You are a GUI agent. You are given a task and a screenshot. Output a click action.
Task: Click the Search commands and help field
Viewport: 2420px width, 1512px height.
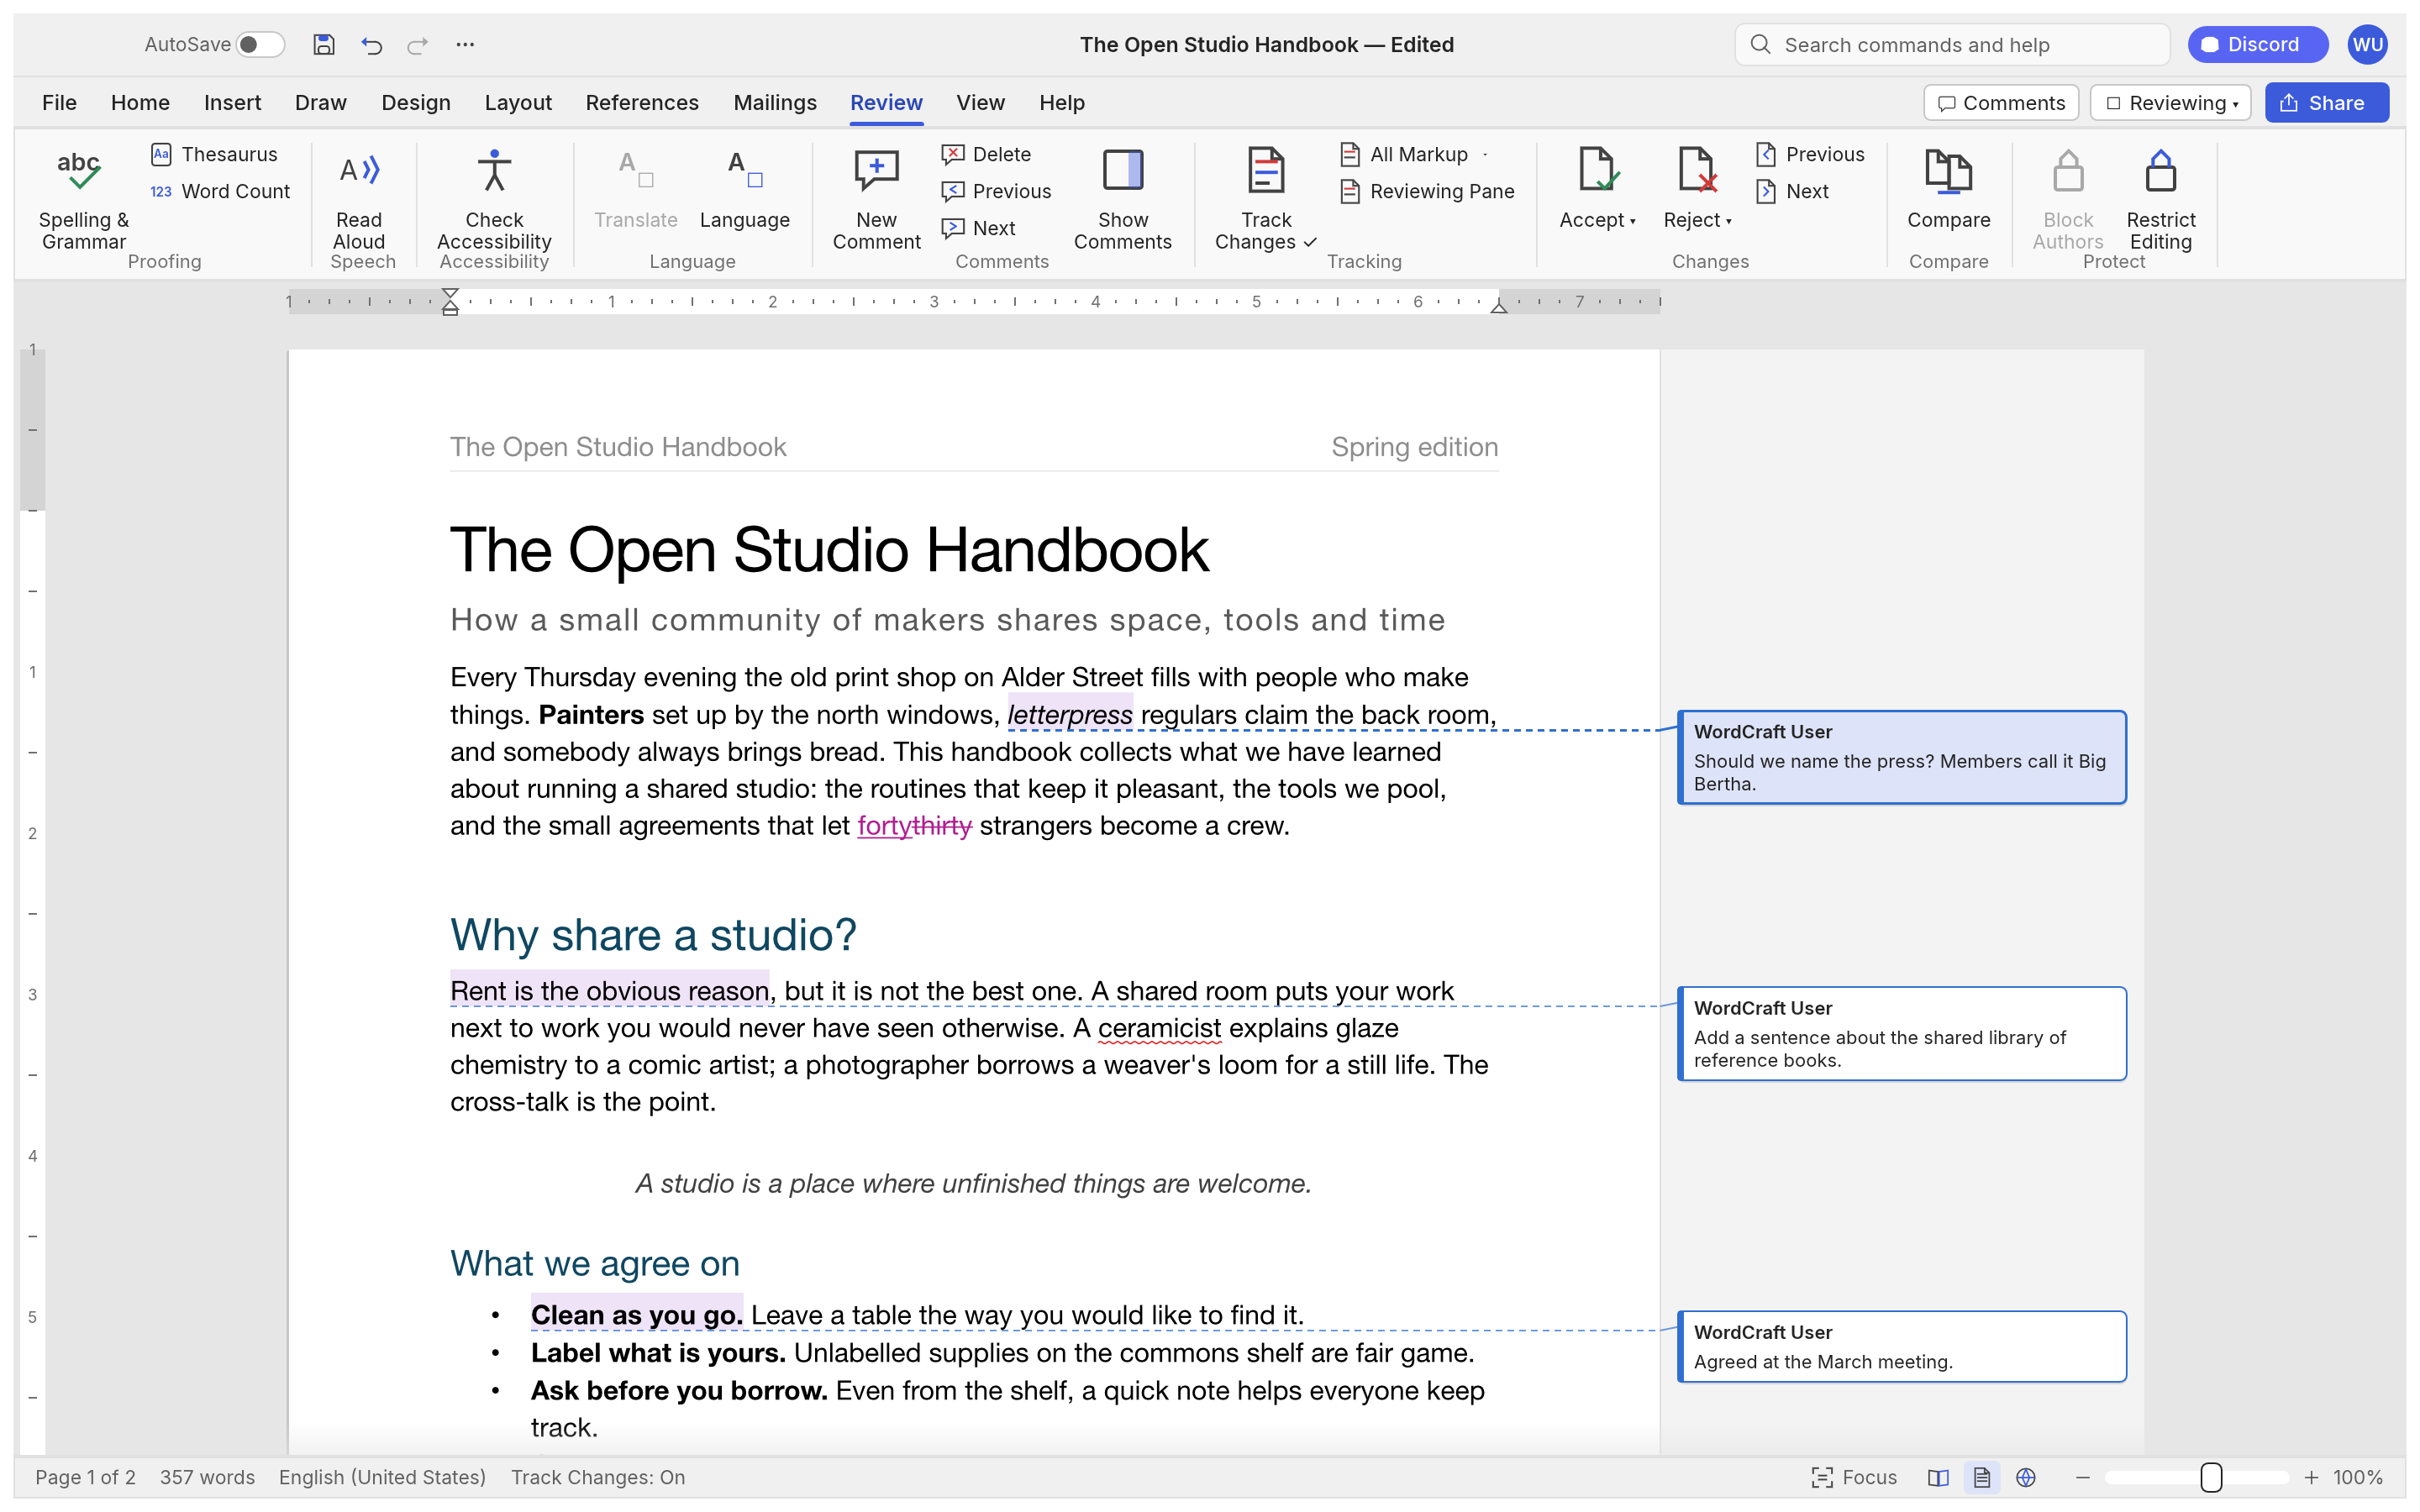tap(1952, 44)
